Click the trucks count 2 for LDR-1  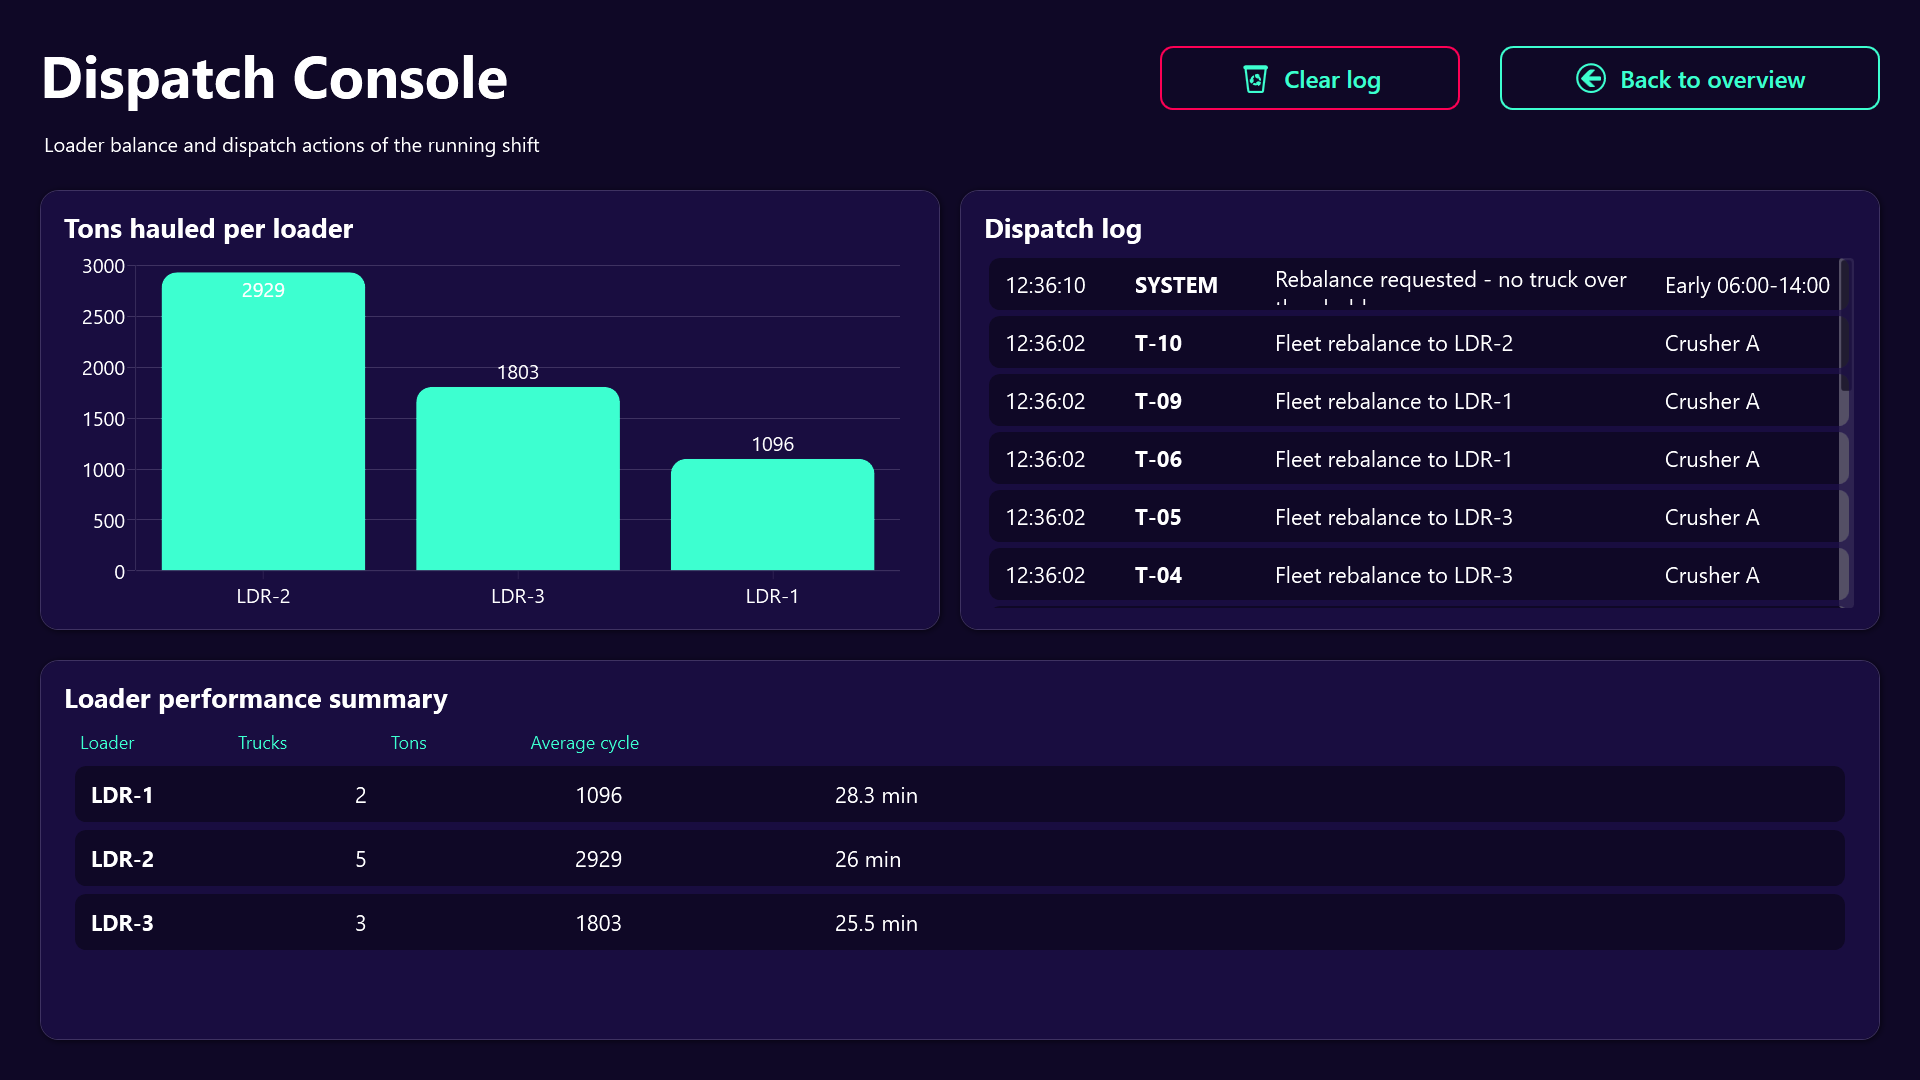pyautogui.click(x=361, y=795)
